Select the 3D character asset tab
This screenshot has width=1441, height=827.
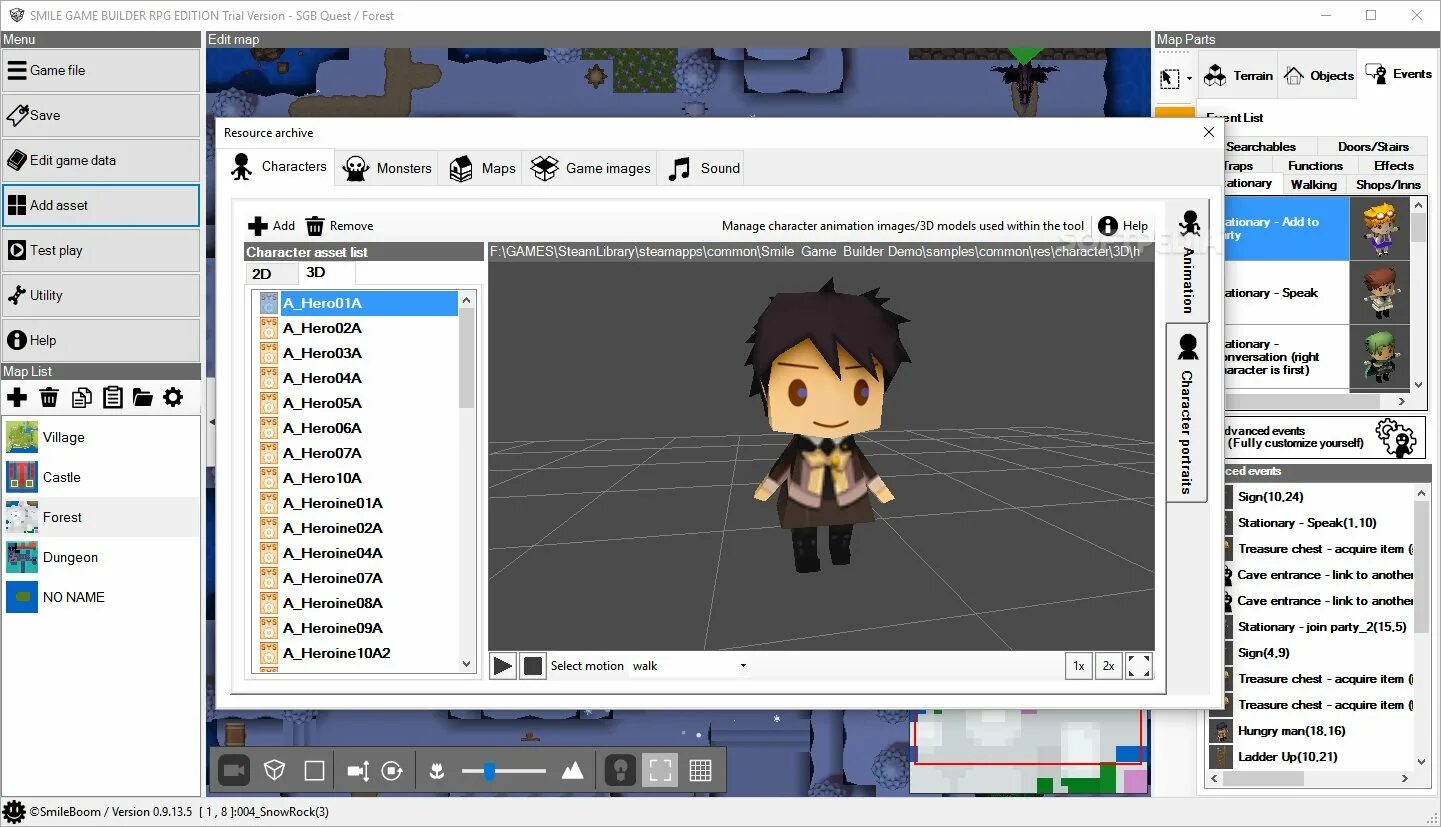326,273
